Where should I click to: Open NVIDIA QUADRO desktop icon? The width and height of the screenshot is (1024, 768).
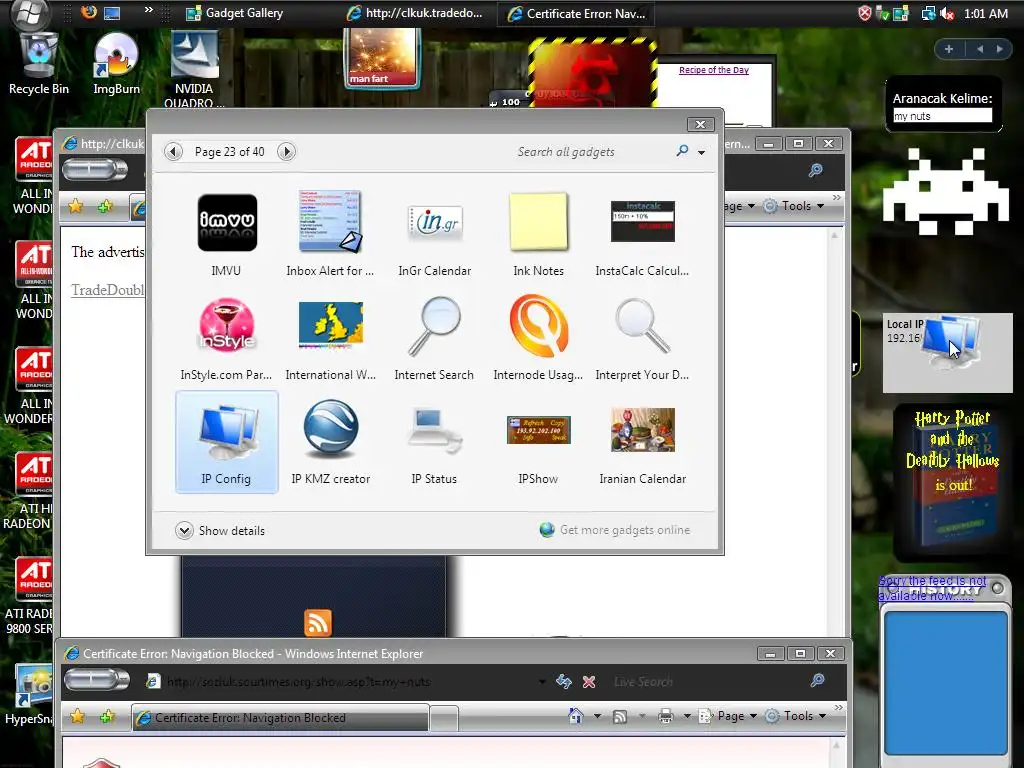(194, 69)
